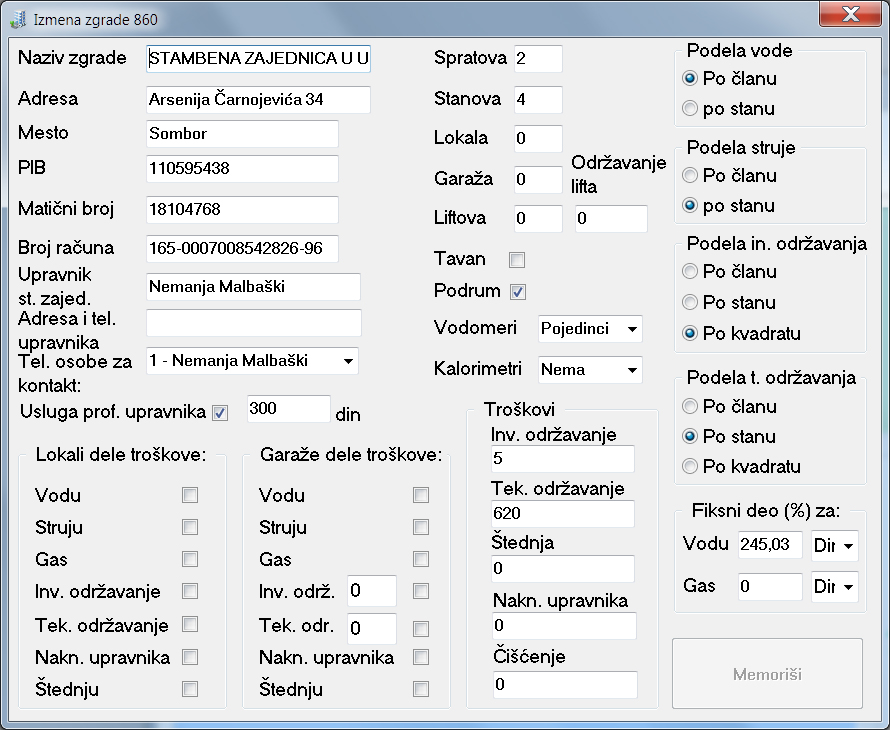
Task: Click the Tek. održavanje cost field 620
Action: pyautogui.click(x=562, y=514)
